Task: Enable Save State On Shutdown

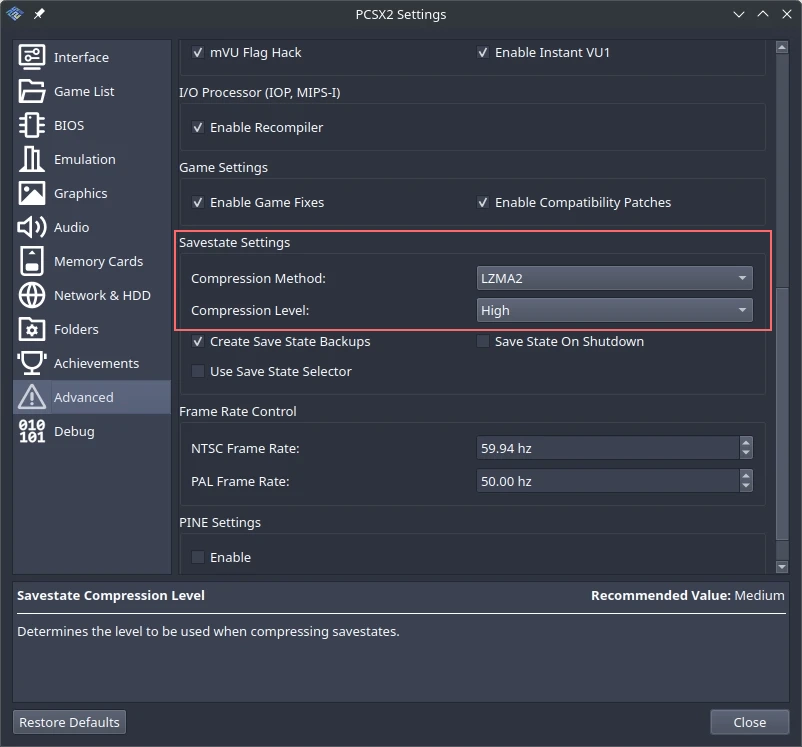Action: 483,341
